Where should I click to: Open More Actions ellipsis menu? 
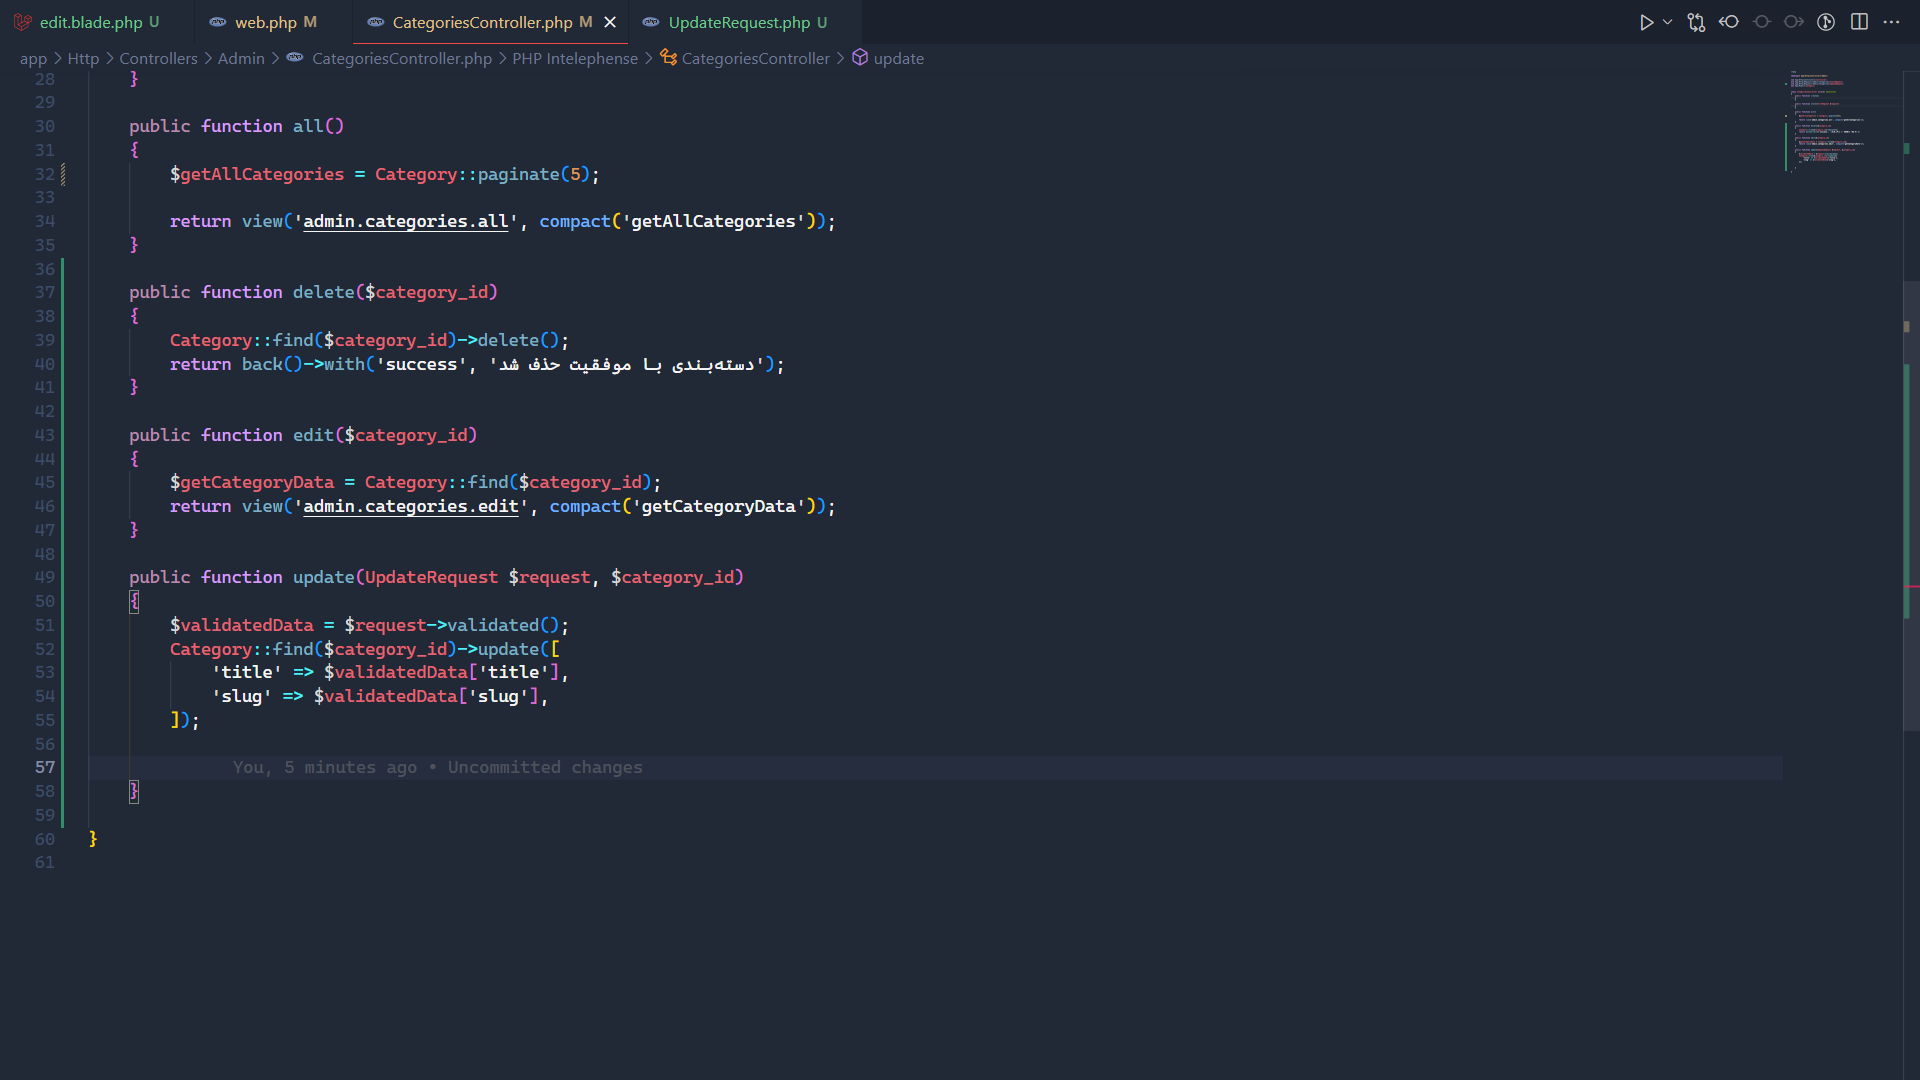pos(1891,22)
